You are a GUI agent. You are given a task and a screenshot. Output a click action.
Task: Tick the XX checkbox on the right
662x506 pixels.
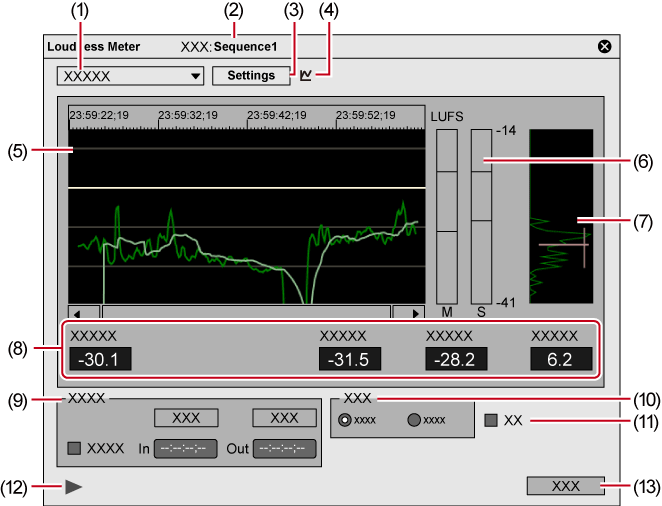[x=491, y=420]
